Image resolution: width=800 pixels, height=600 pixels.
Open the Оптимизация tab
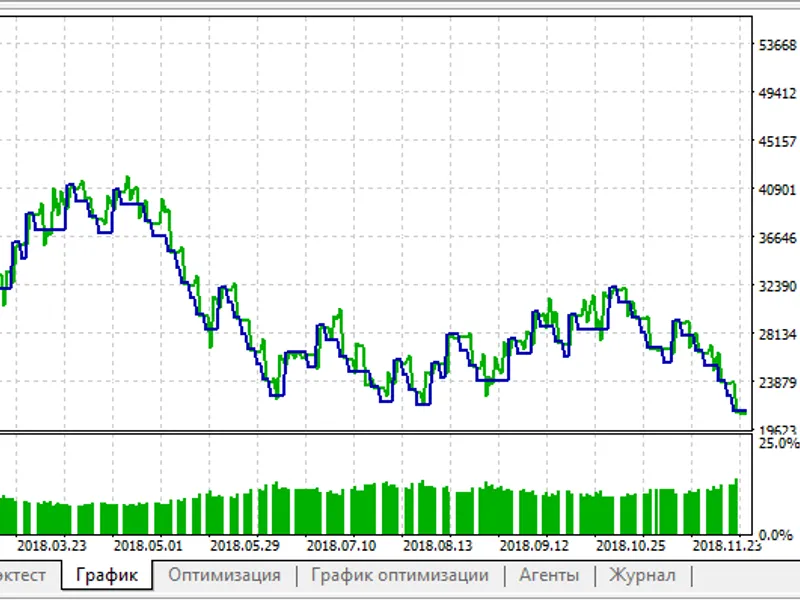[224, 576]
